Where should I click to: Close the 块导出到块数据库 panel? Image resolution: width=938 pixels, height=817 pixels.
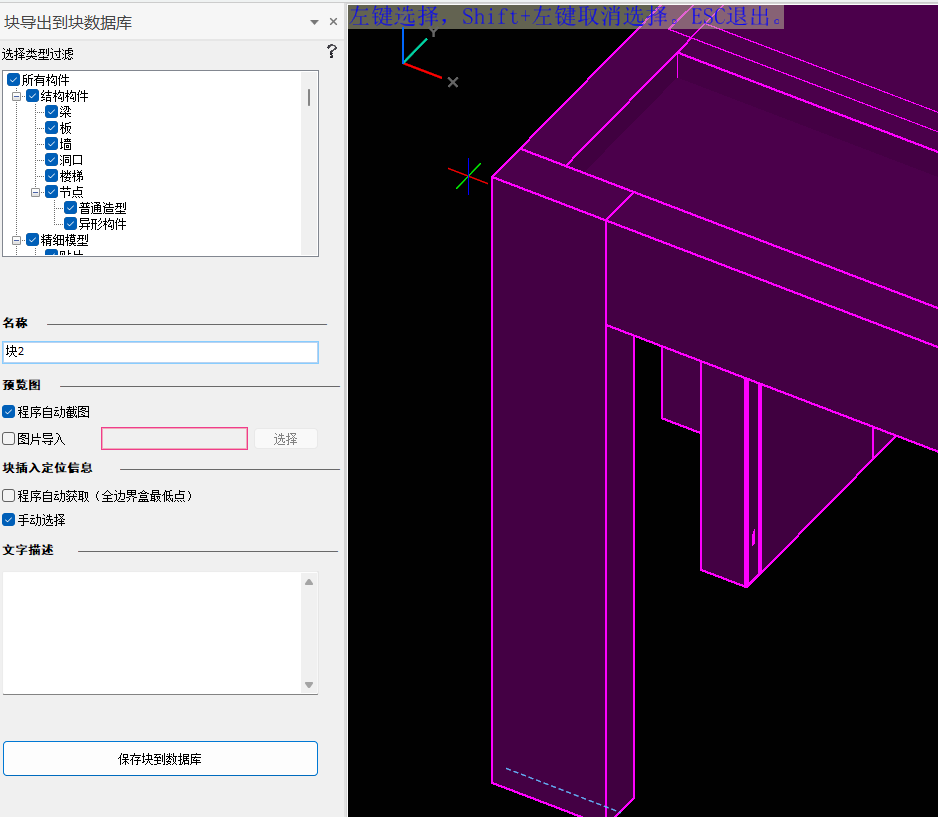pos(333,22)
